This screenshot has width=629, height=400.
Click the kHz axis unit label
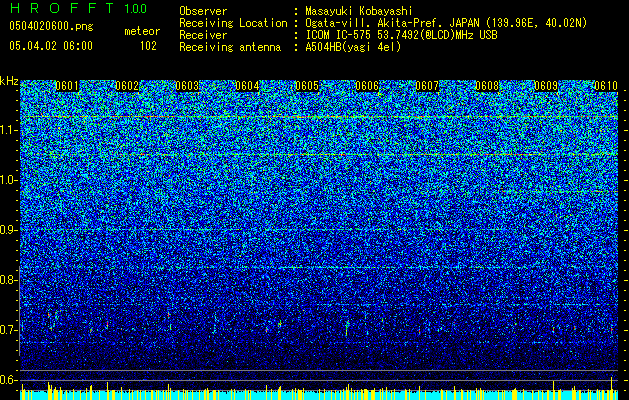tap(9, 81)
